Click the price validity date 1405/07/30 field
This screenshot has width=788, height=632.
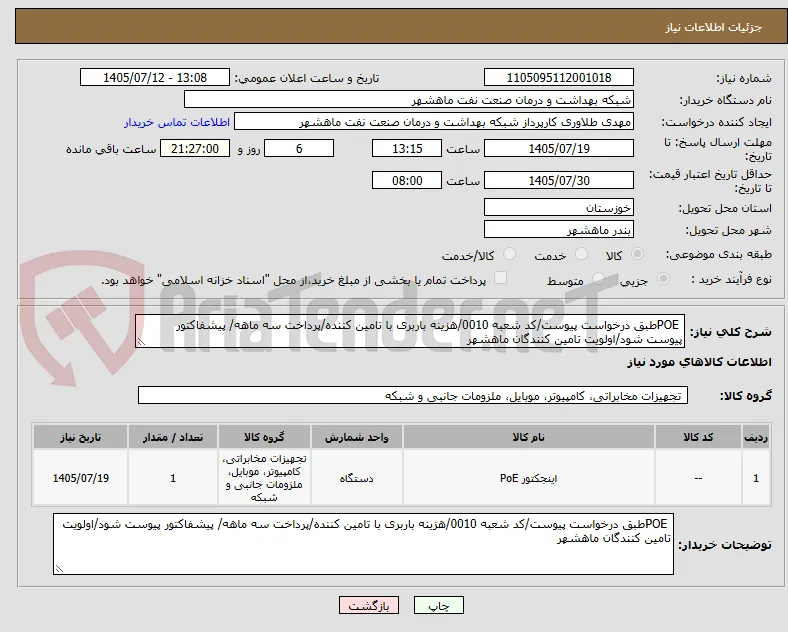(559, 180)
